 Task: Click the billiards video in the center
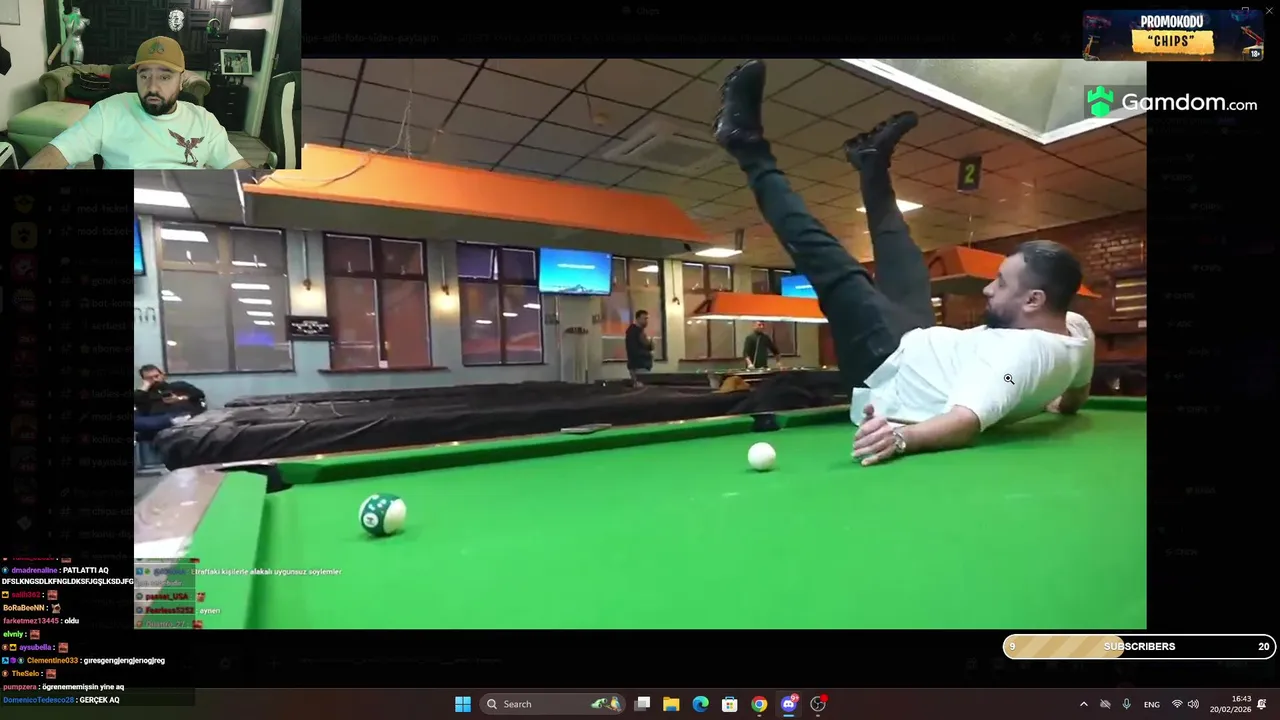640,343
